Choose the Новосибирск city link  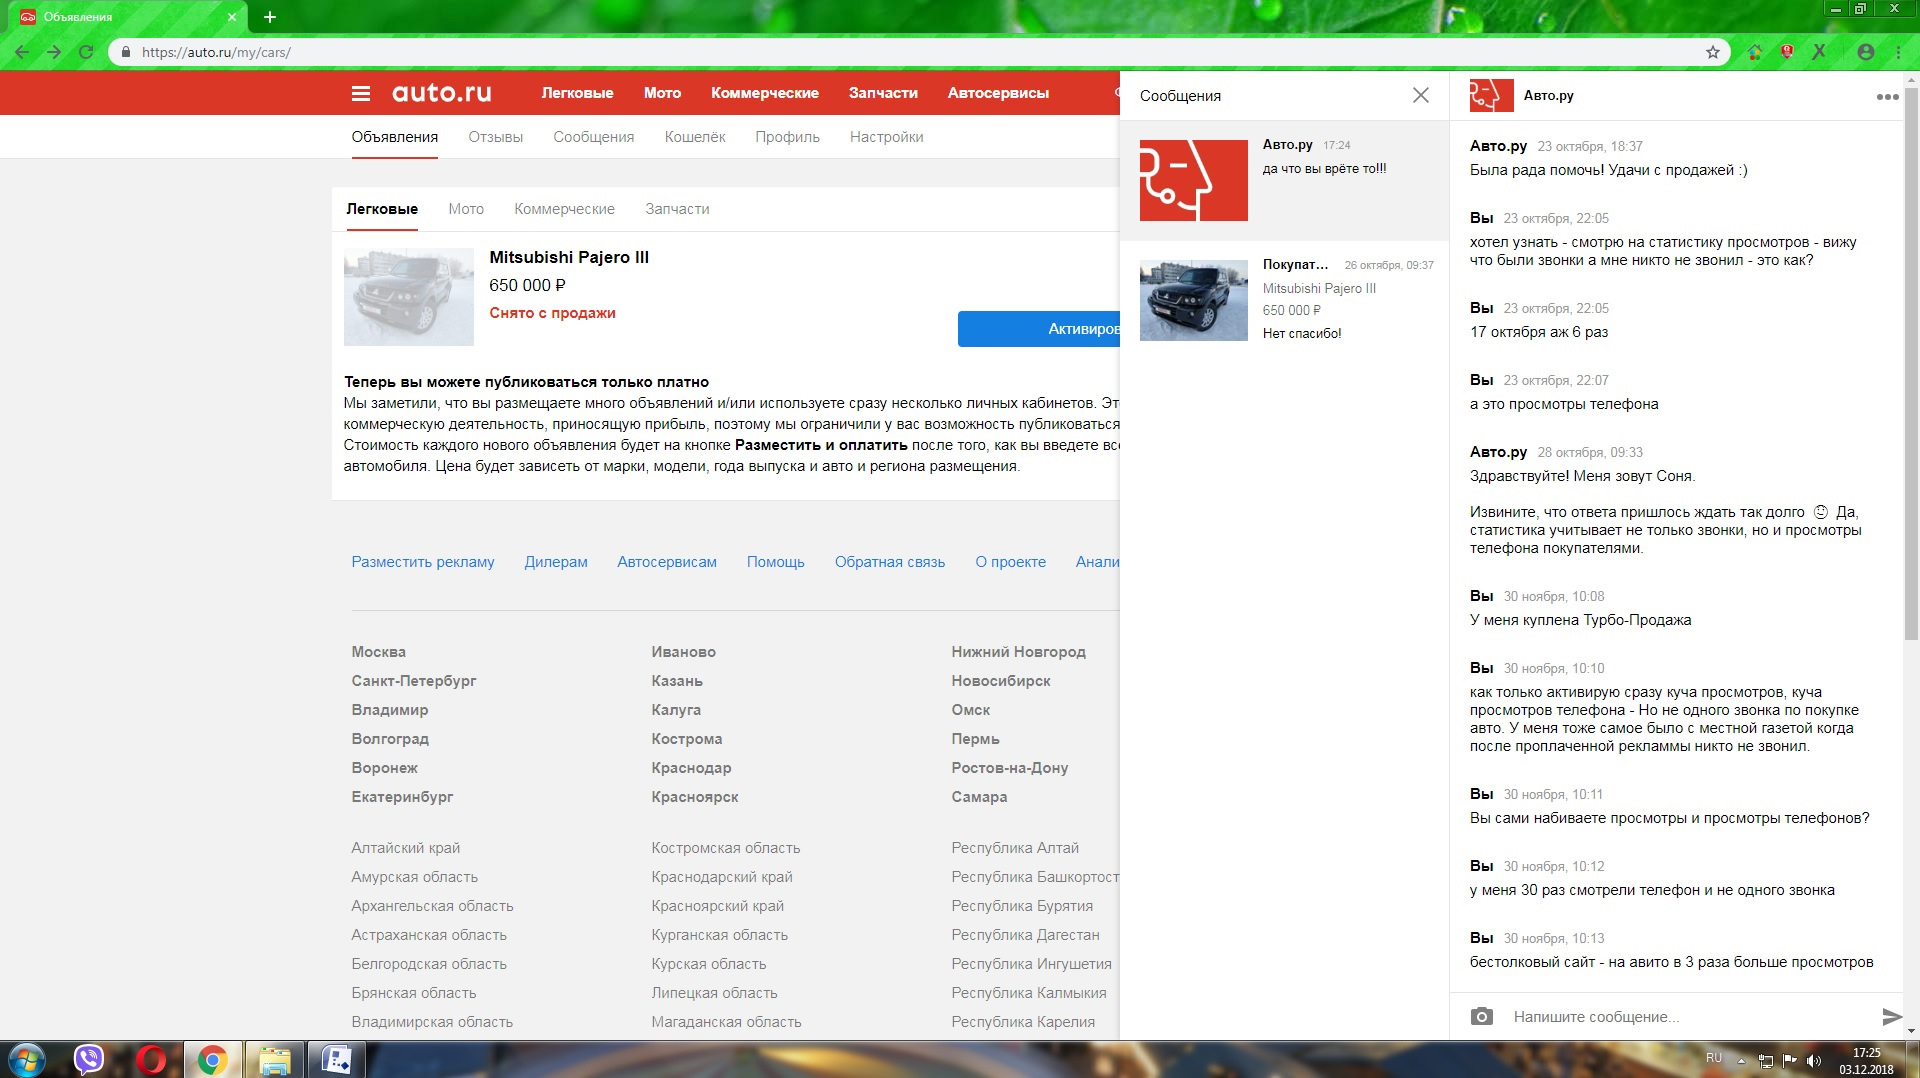[1001, 681]
